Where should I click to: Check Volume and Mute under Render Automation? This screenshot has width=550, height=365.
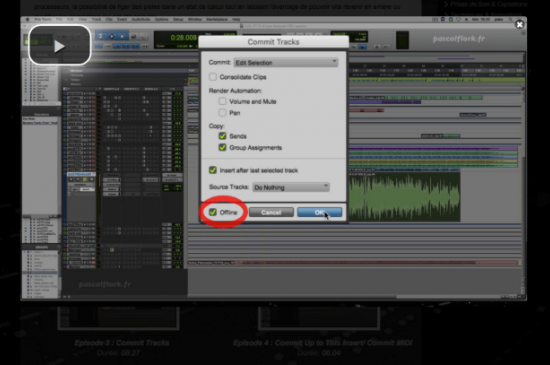(x=222, y=101)
